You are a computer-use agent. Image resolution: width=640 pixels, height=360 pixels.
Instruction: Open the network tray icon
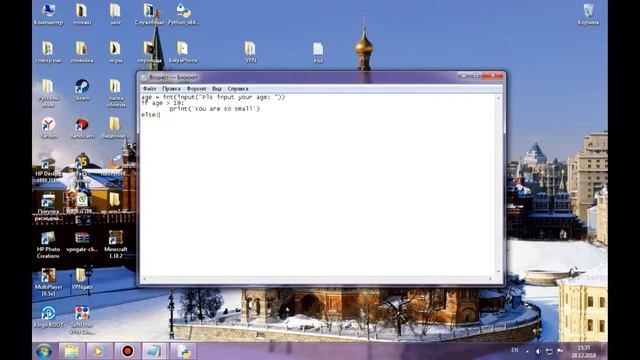click(549, 351)
